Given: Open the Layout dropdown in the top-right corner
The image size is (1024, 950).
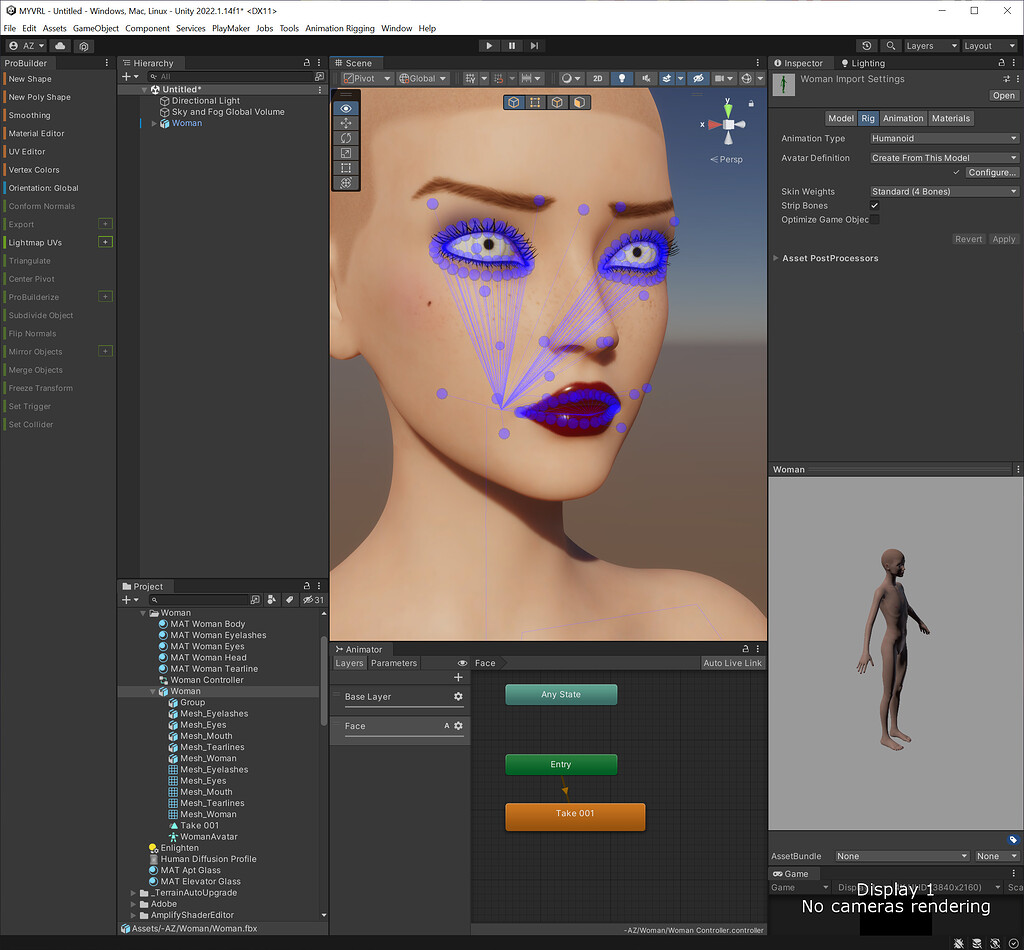Looking at the screenshot, I should 989,45.
